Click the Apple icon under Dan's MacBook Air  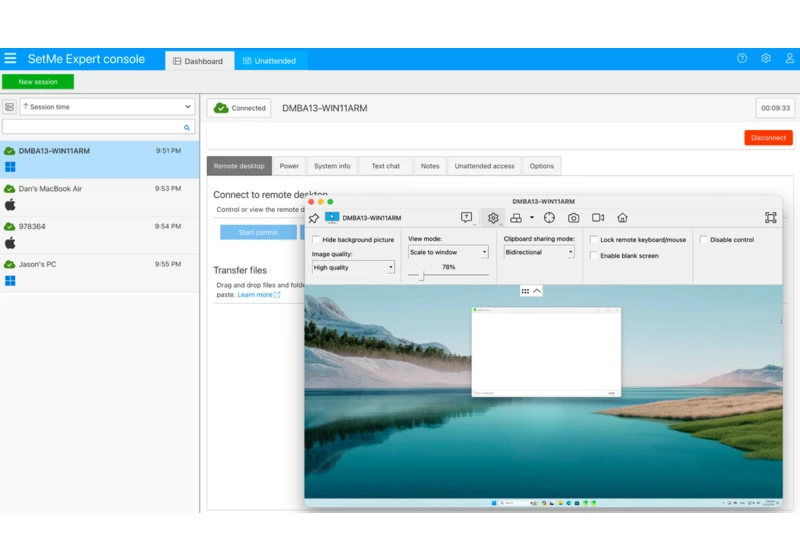tap(10, 205)
